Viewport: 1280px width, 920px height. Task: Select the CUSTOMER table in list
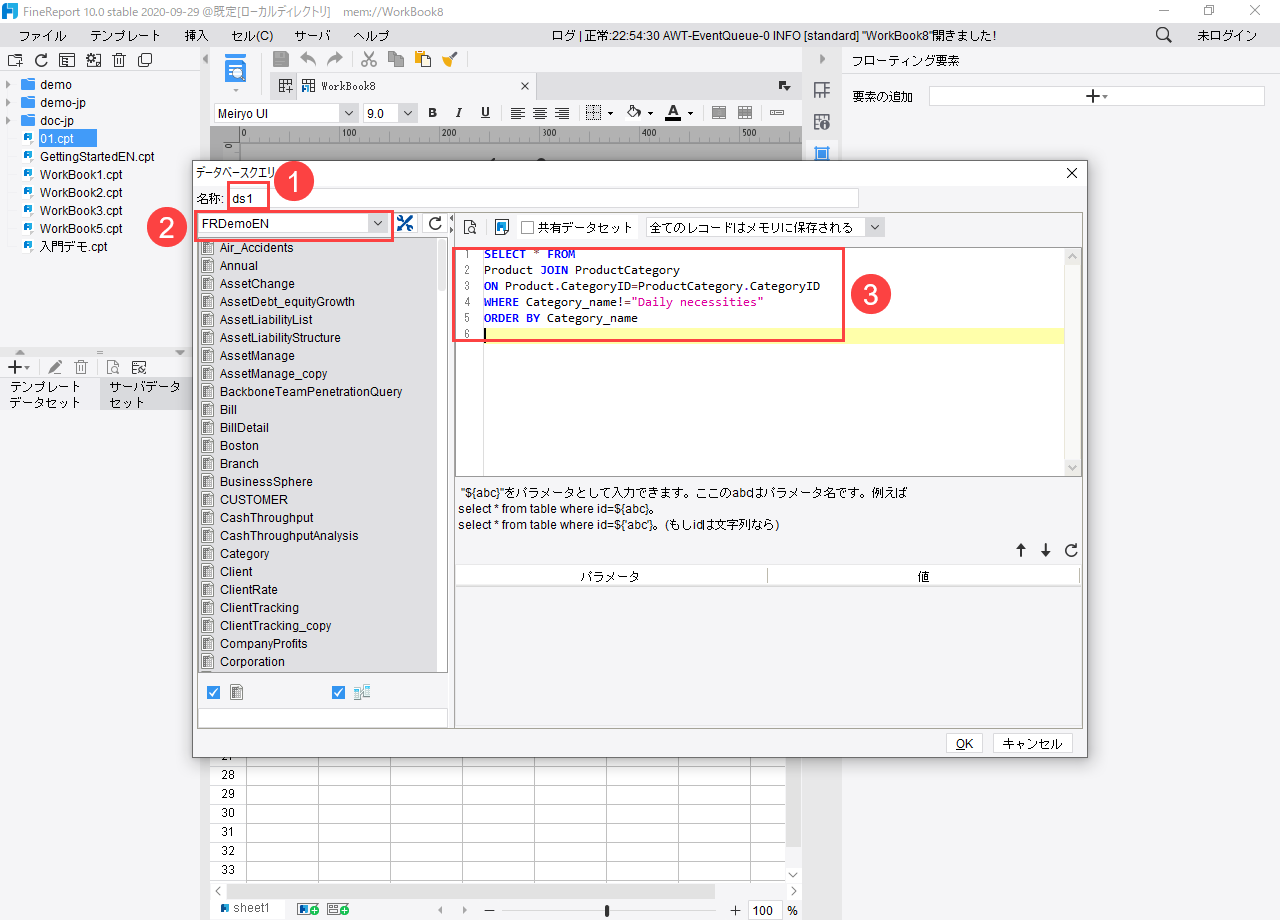[x=254, y=499]
